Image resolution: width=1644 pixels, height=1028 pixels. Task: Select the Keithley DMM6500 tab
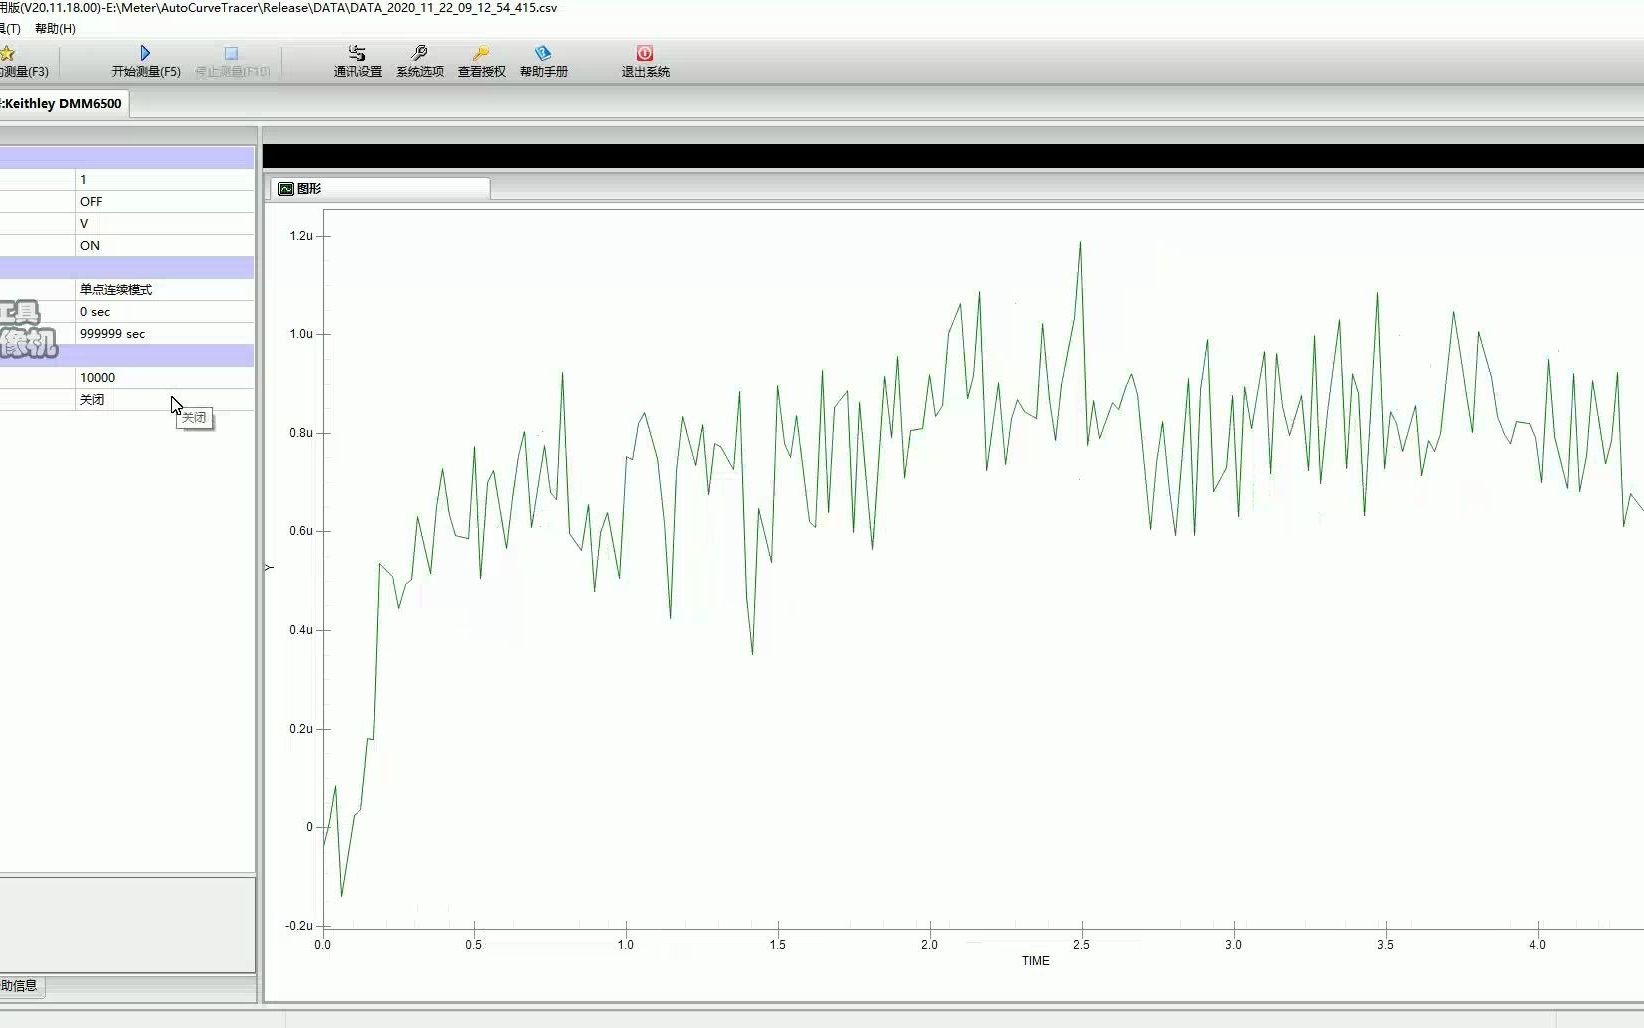coord(63,103)
